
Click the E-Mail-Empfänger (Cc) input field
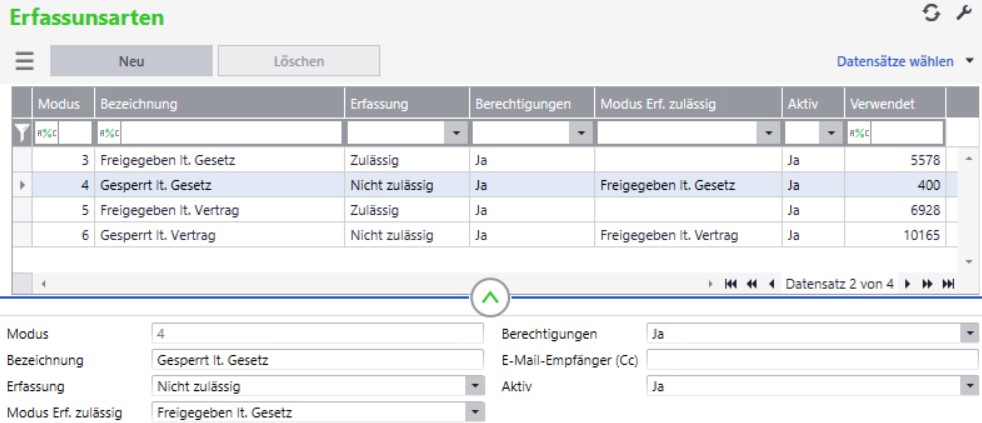(x=813, y=359)
